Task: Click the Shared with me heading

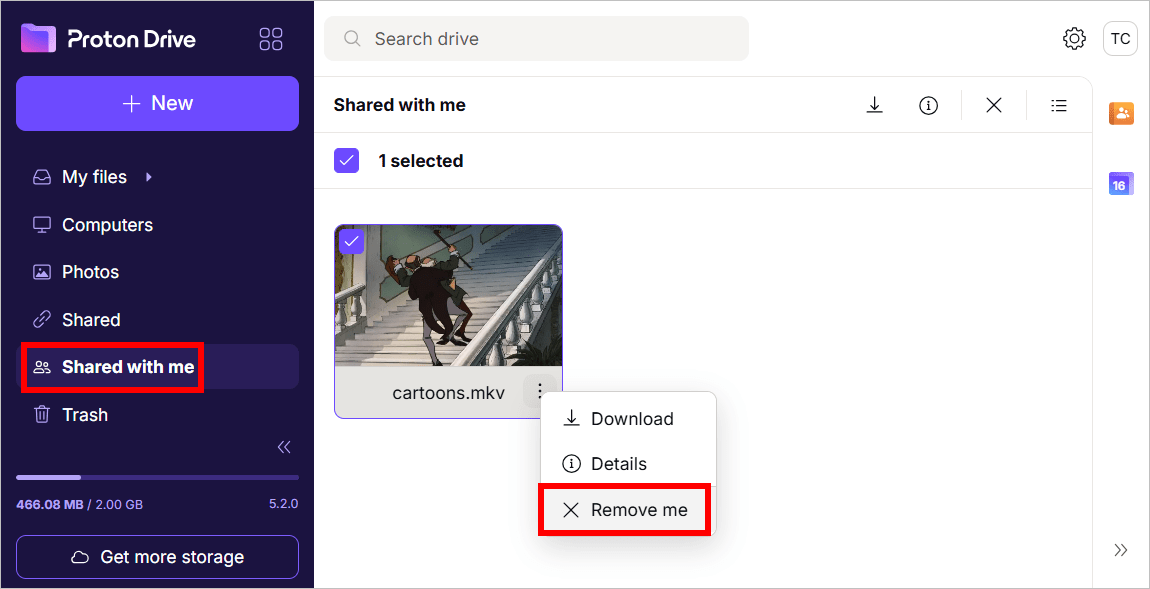Action: [400, 105]
